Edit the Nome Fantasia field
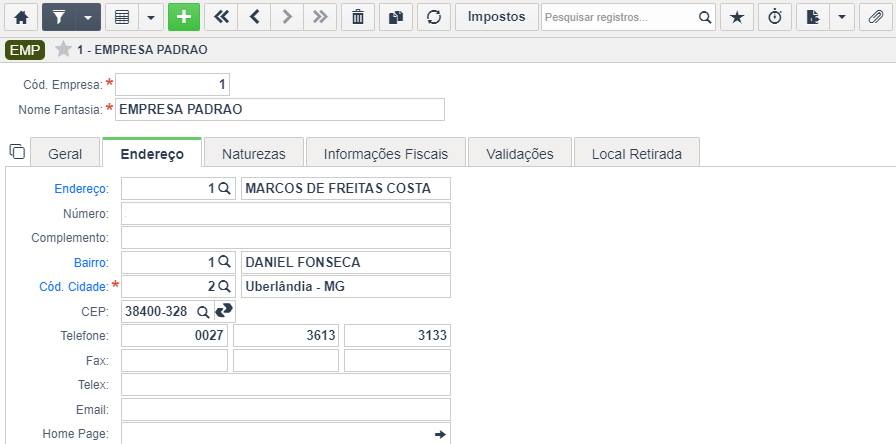Image resolution: width=896 pixels, height=444 pixels. pos(279,110)
